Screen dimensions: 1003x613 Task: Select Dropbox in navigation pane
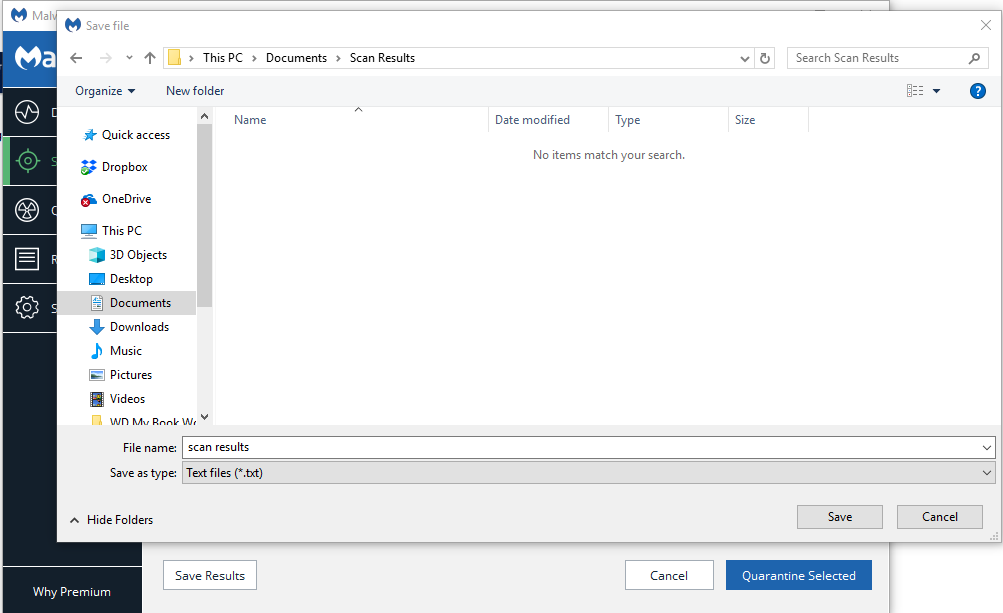pos(124,167)
